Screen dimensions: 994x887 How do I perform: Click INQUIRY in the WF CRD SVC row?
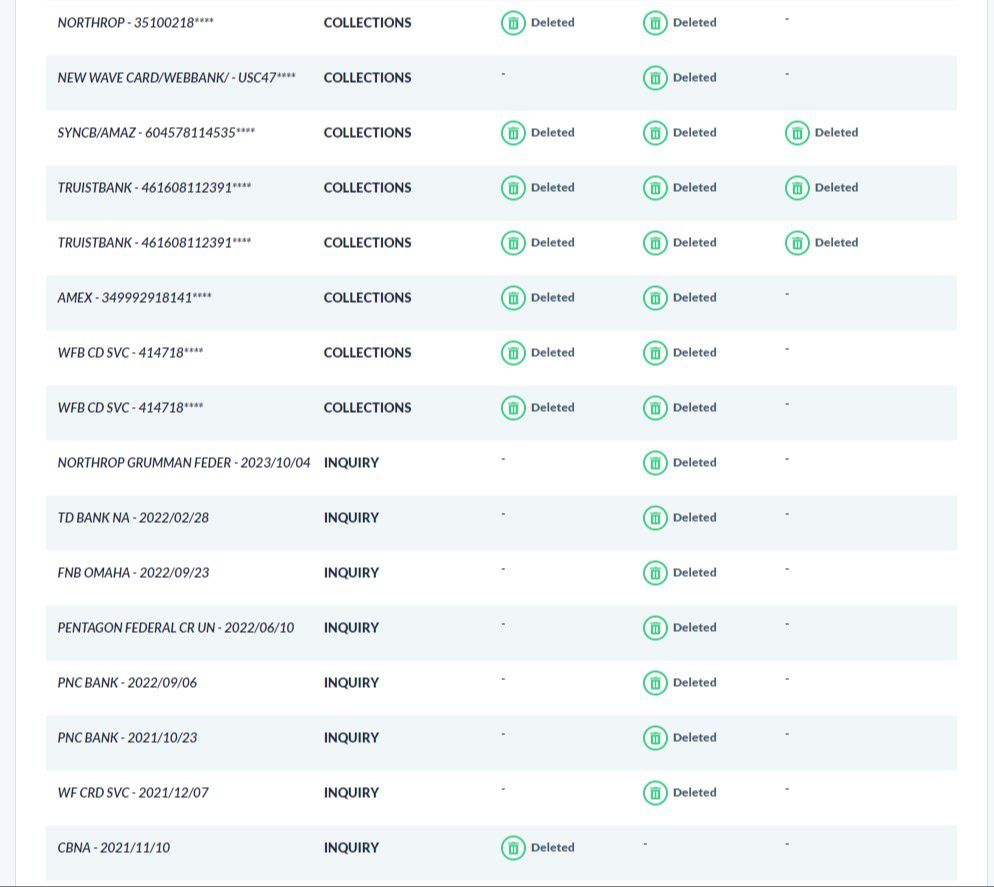tap(351, 793)
